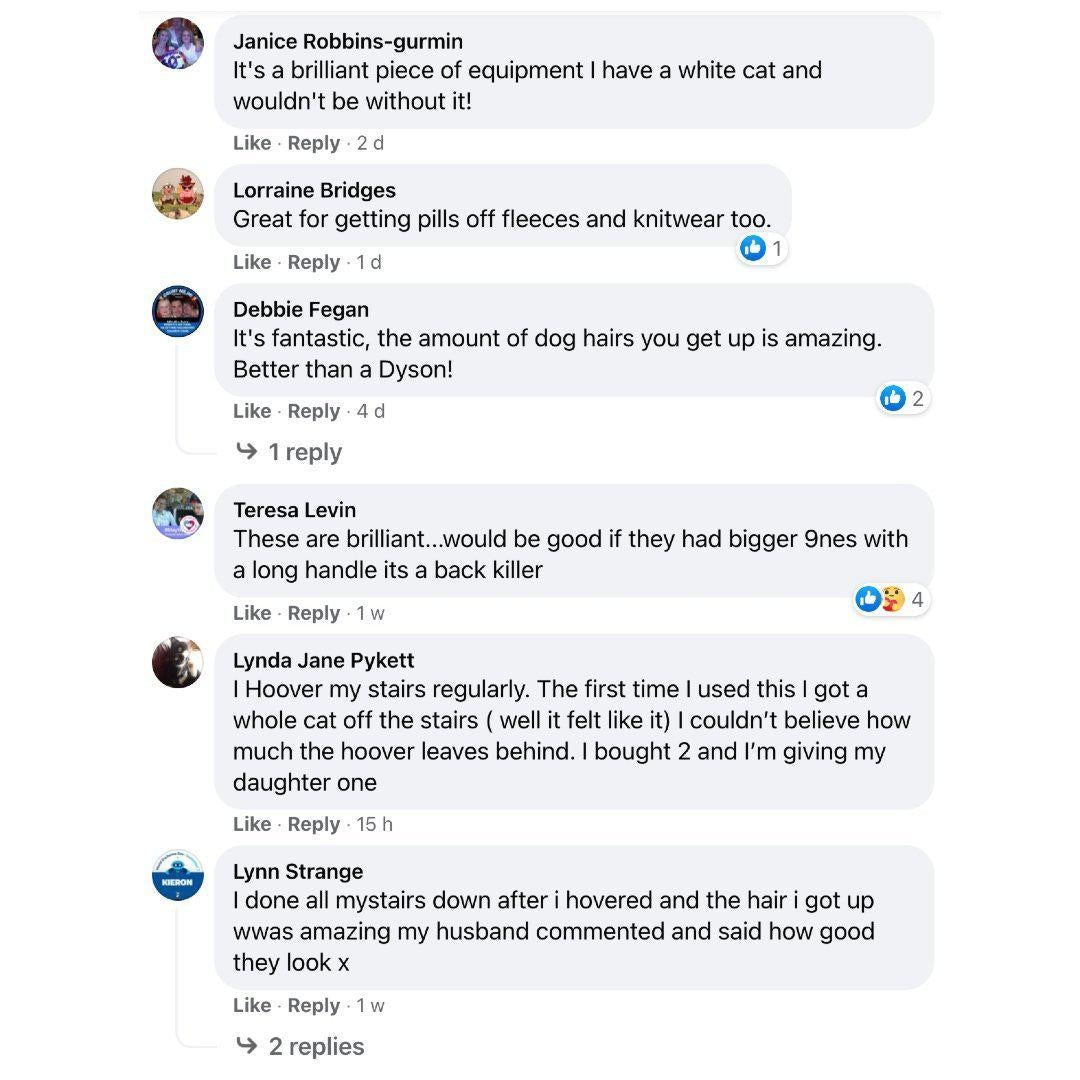View the like reaction on Lorraine Bridges' comment
The width and height of the screenshot is (1080, 1080).
(763, 248)
